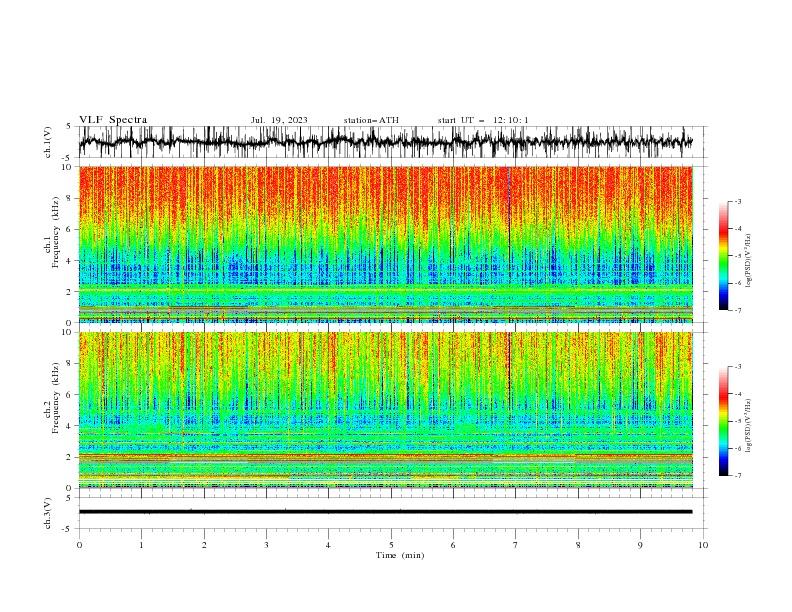Click the ch.2 spectrogram image
The height and width of the screenshot is (612, 792).
[x=386, y=410]
